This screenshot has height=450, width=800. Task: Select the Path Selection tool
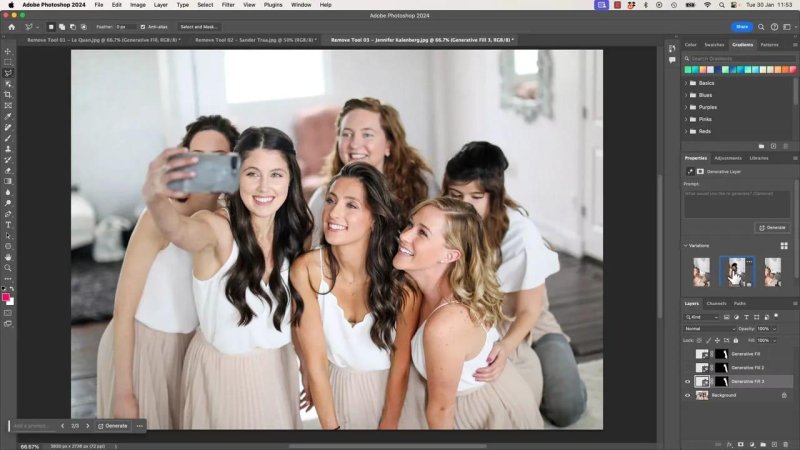coord(8,236)
